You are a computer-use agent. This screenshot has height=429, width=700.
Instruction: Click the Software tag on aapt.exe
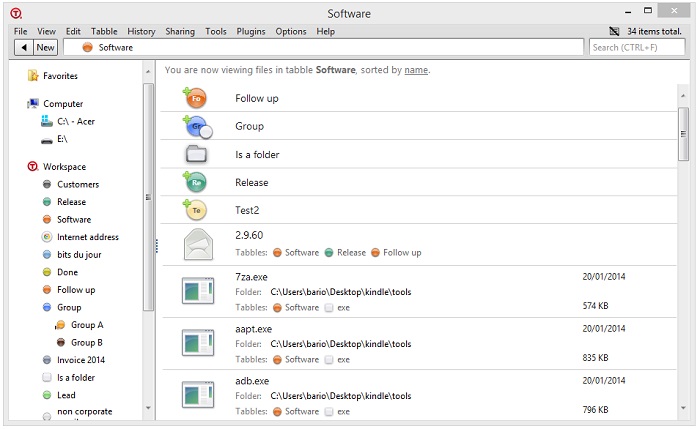(296, 359)
